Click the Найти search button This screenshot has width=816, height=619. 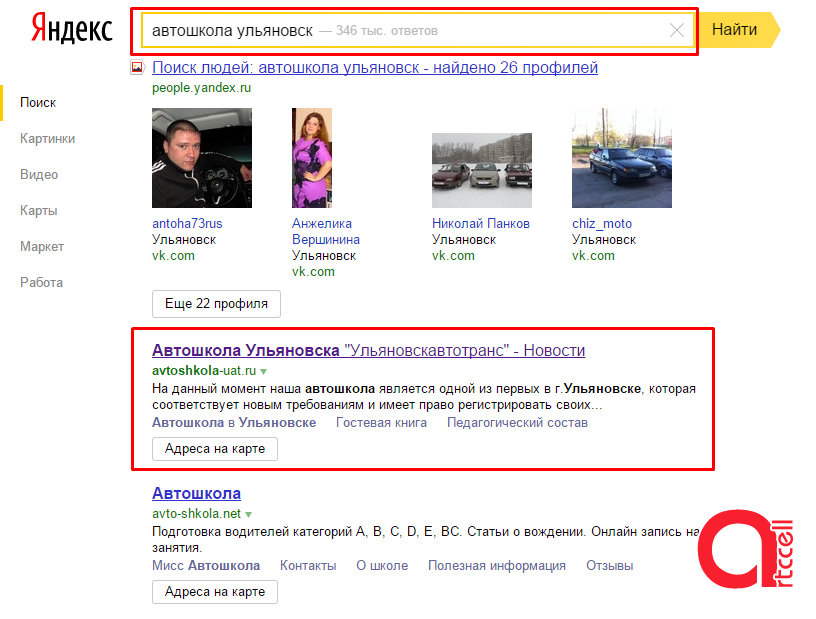pyautogui.click(x=738, y=30)
